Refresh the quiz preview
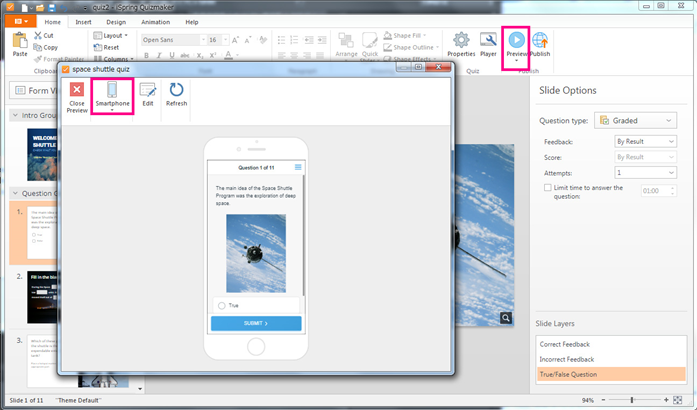The height and width of the screenshot is (410, 697). pos(176,94)
